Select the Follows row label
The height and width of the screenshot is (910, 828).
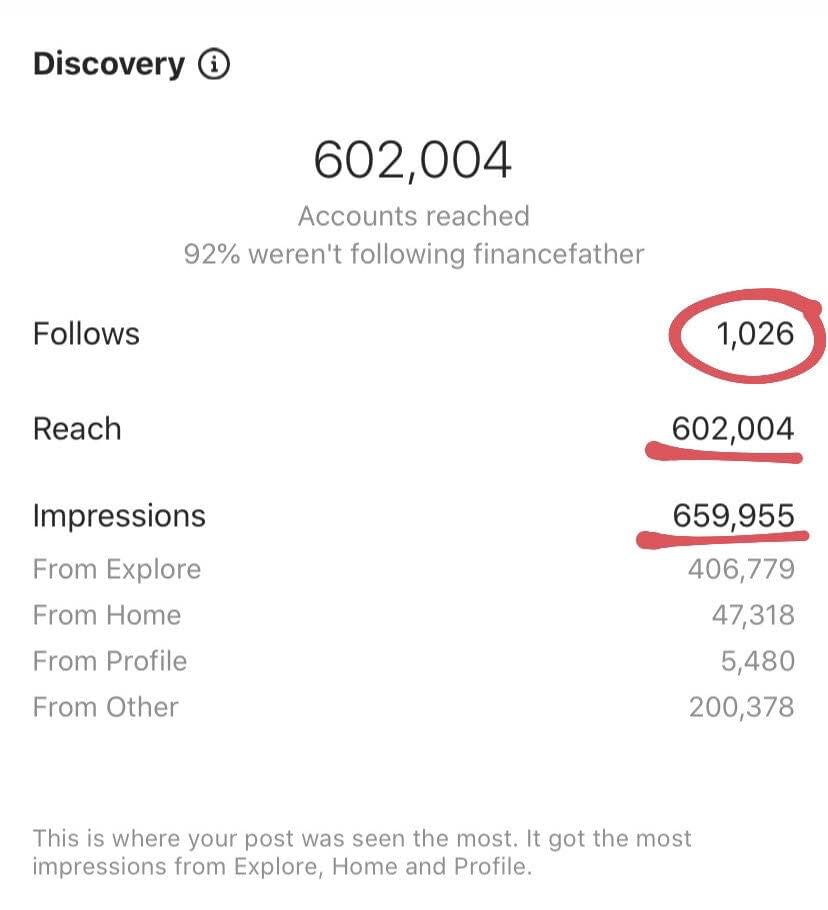coord(86,333)
